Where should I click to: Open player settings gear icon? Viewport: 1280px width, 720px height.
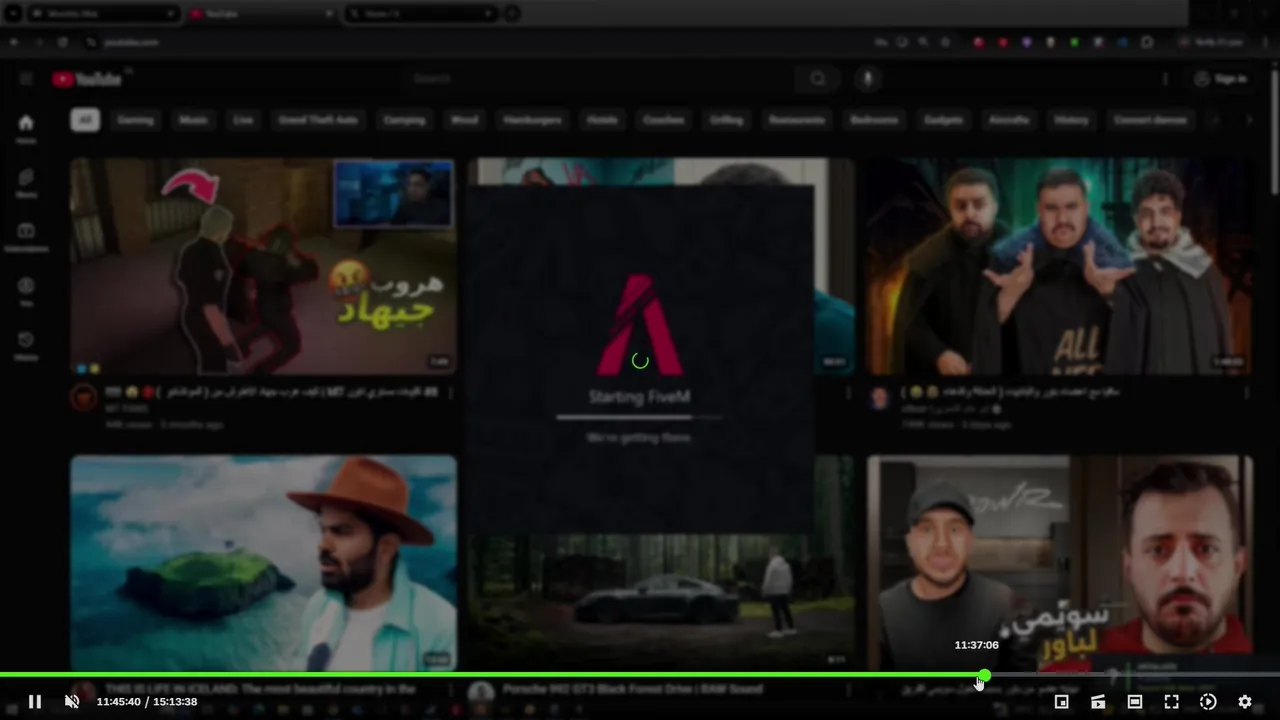click(x=1245, y=702)
